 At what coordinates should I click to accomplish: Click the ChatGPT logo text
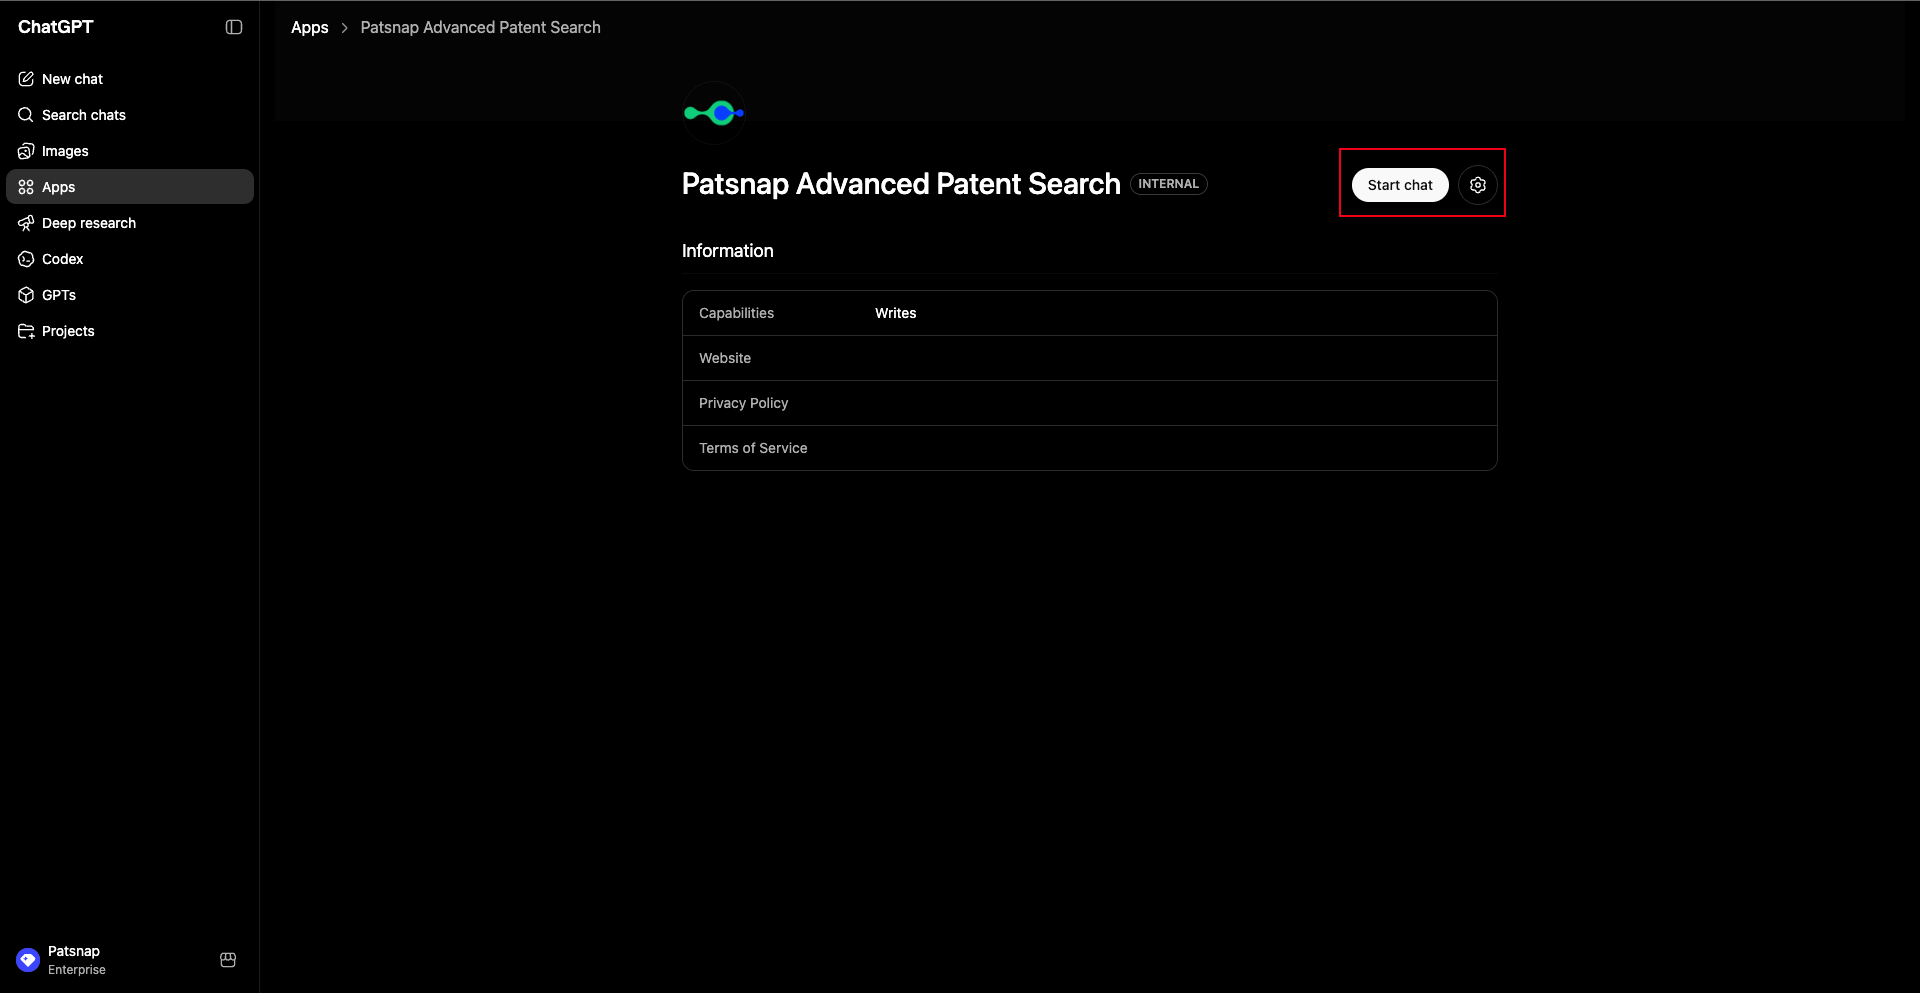tap(56, 27)
